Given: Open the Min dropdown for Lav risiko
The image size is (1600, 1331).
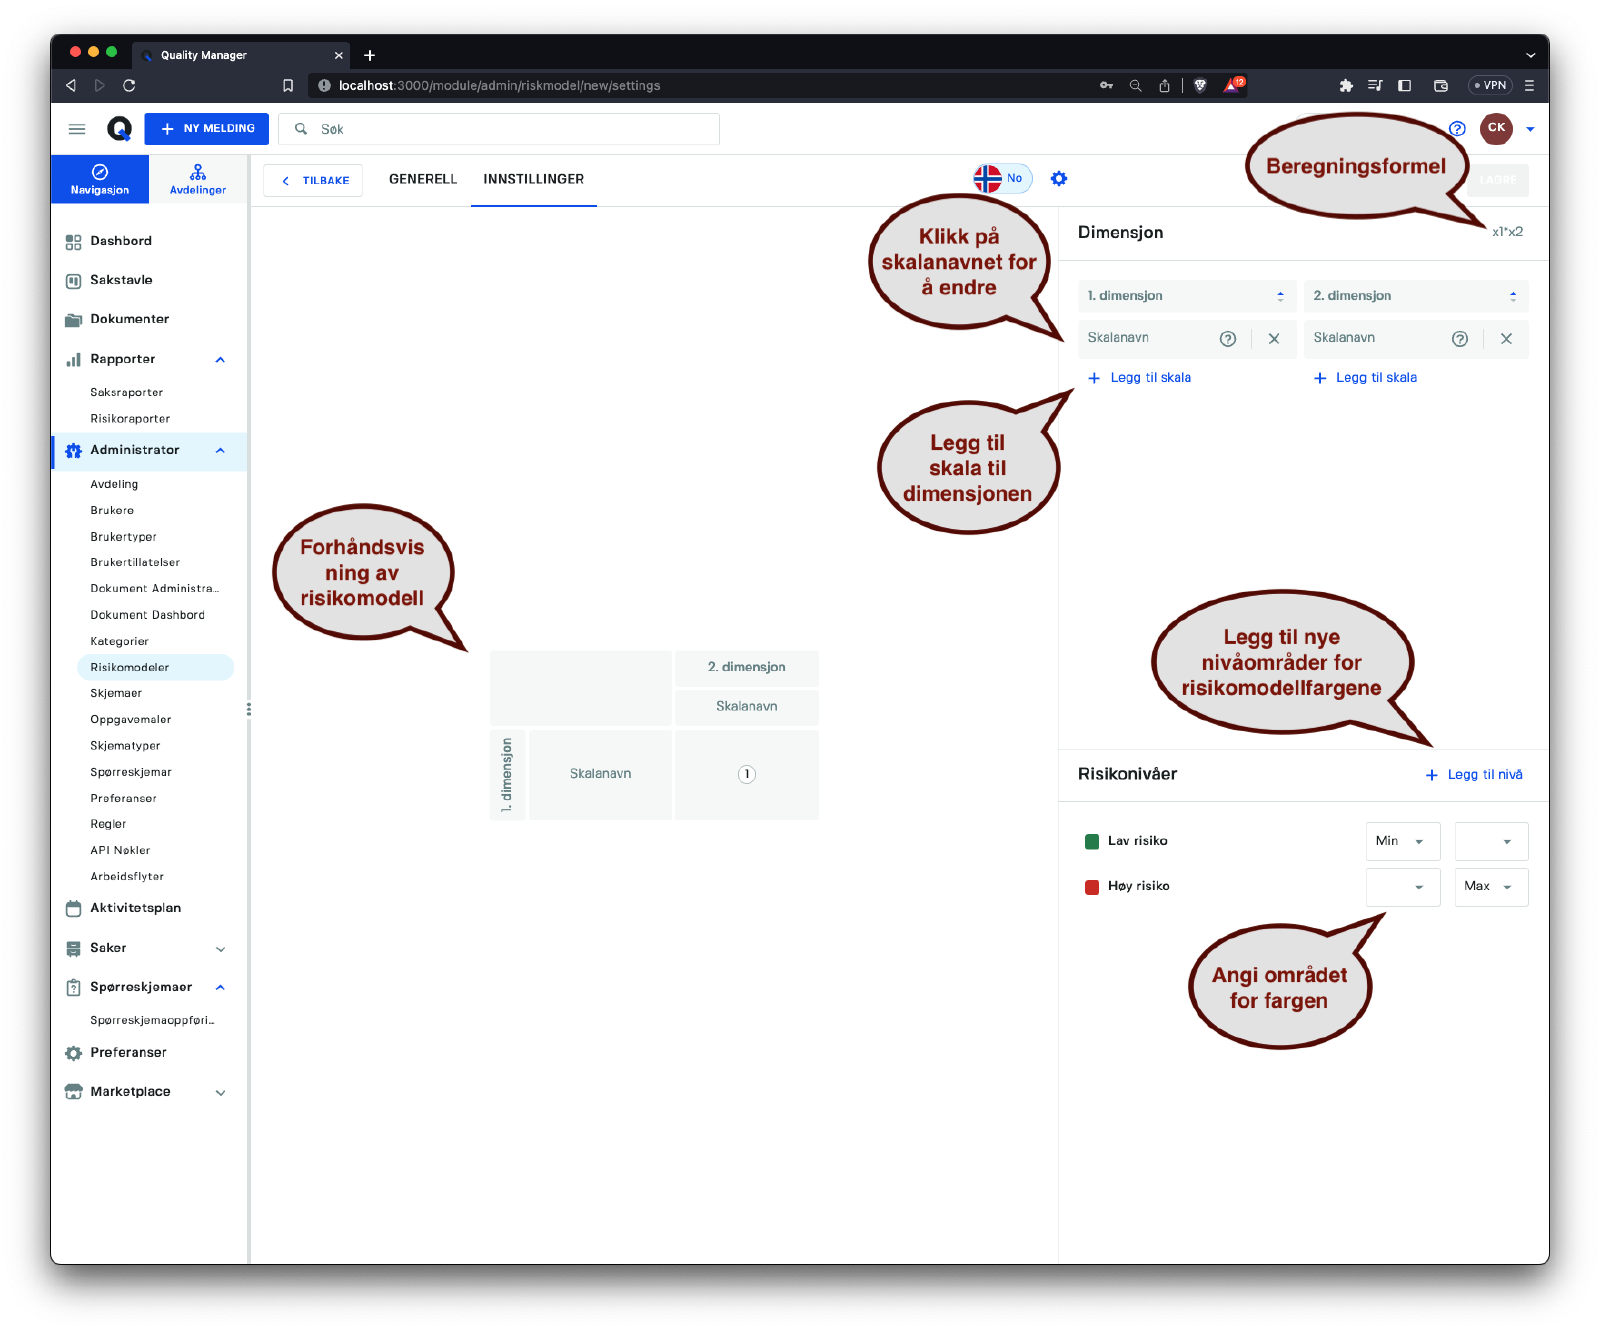Looking at the screenshot, I should coord(1402,842).
